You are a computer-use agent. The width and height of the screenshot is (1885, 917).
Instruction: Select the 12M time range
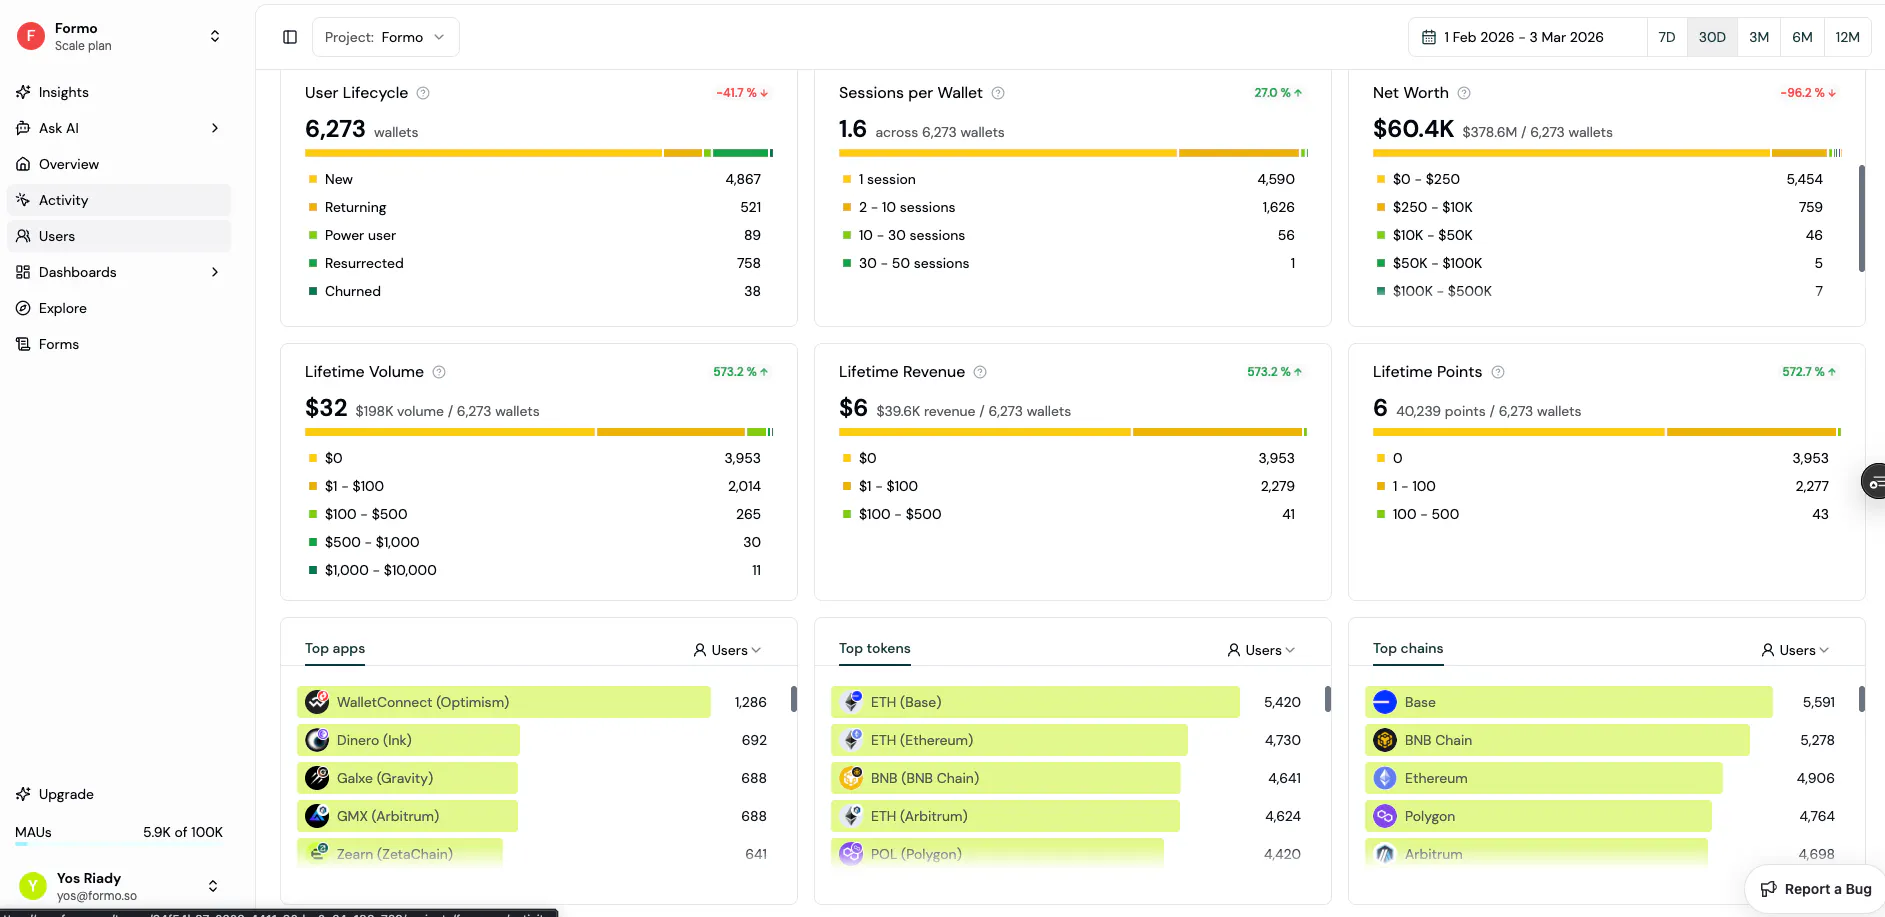tap(1847, 37)
